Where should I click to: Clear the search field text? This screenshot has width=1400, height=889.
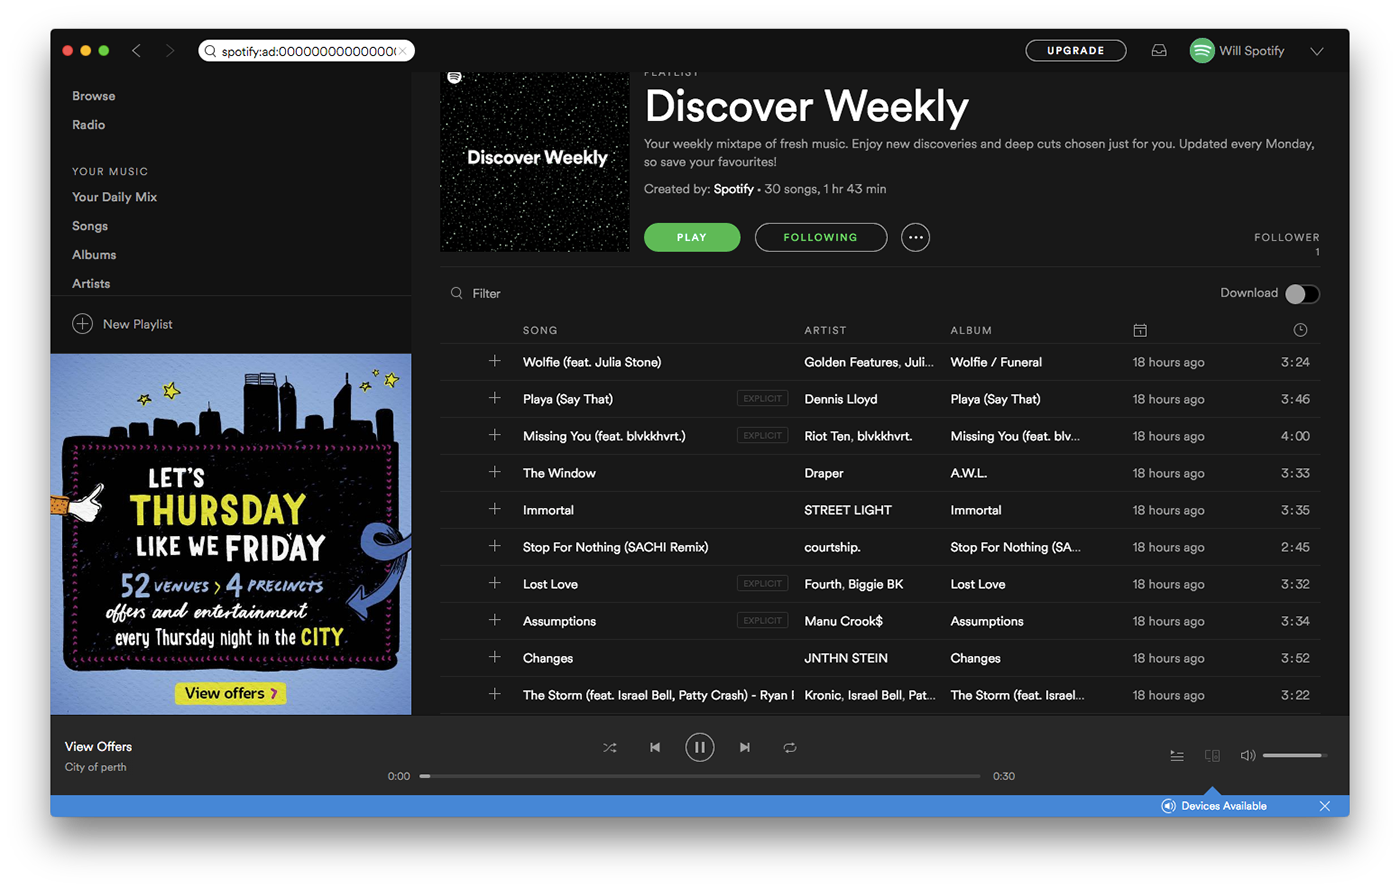(x=403, y=51)
